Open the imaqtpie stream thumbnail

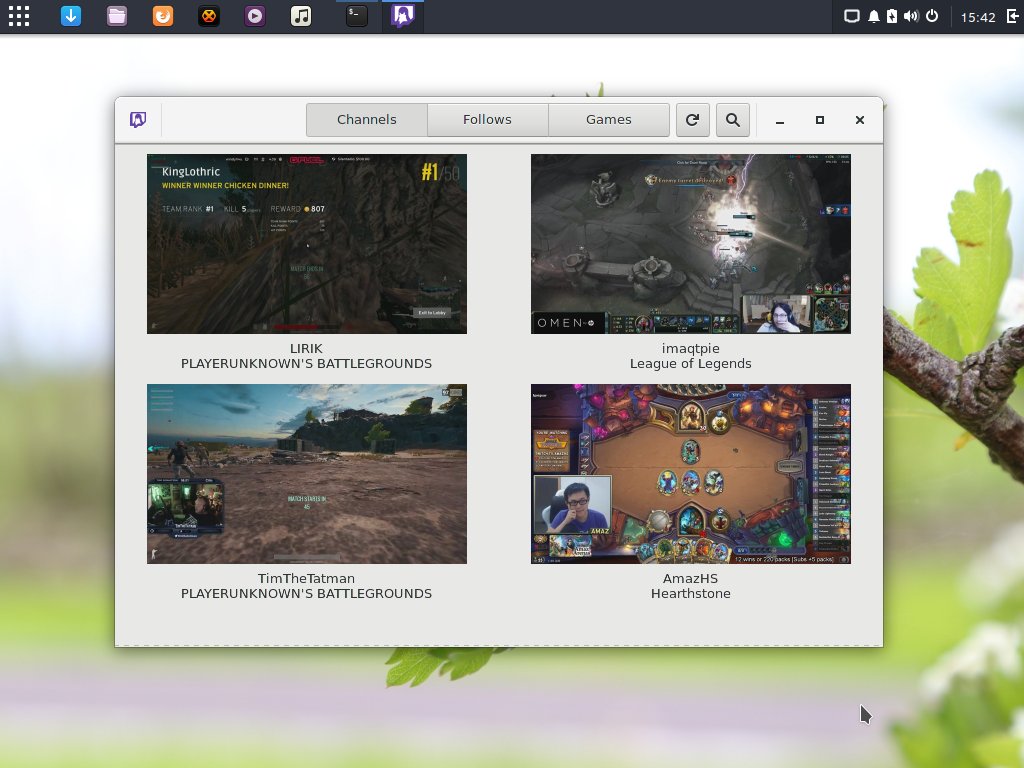coord(691,244)
